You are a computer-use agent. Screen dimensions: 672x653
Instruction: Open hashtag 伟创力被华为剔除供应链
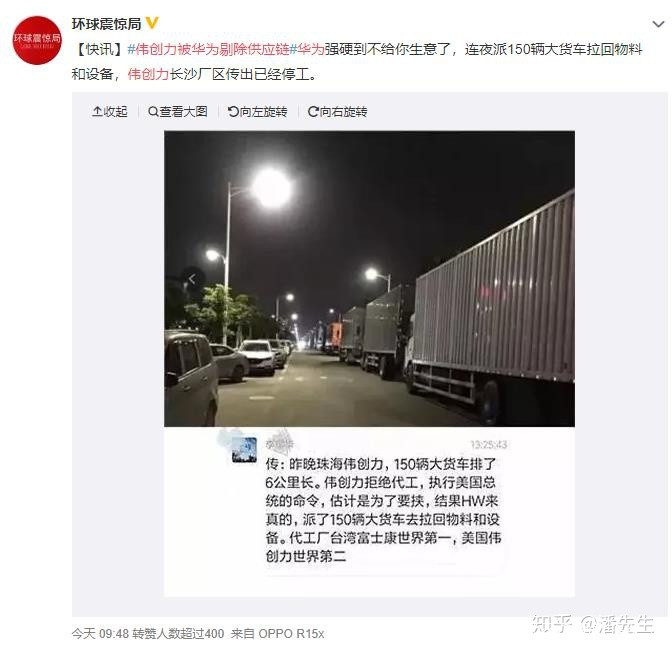coord(208,50)
